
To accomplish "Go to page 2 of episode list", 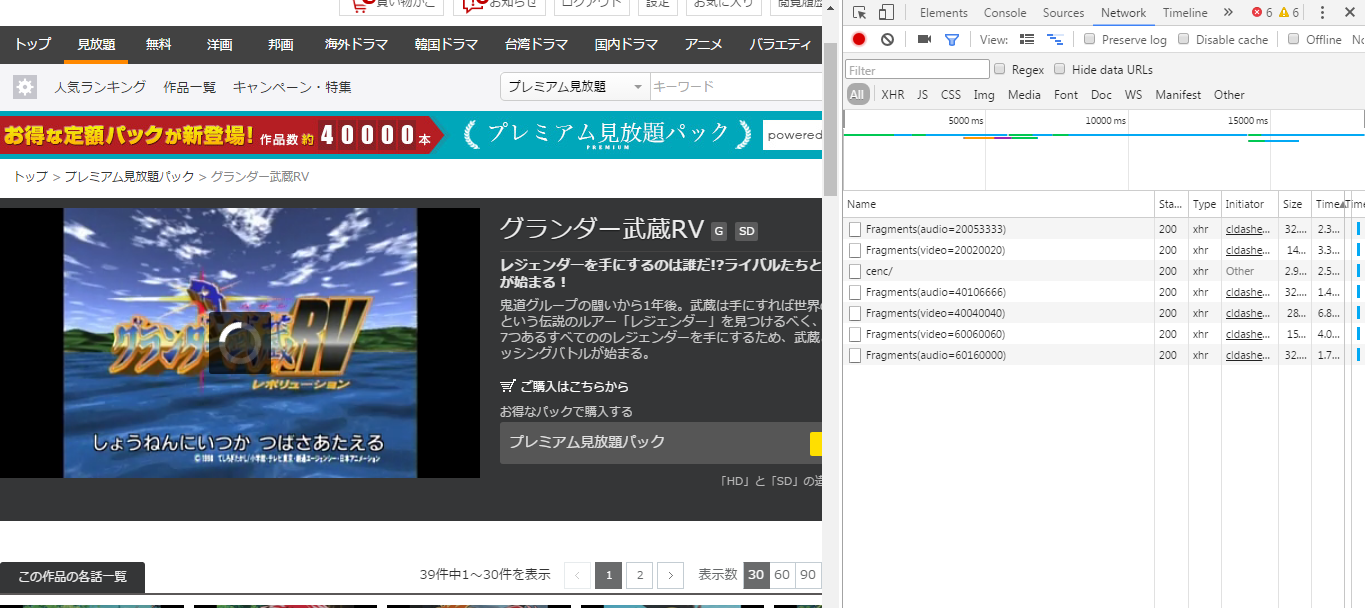I will point(640,575).
